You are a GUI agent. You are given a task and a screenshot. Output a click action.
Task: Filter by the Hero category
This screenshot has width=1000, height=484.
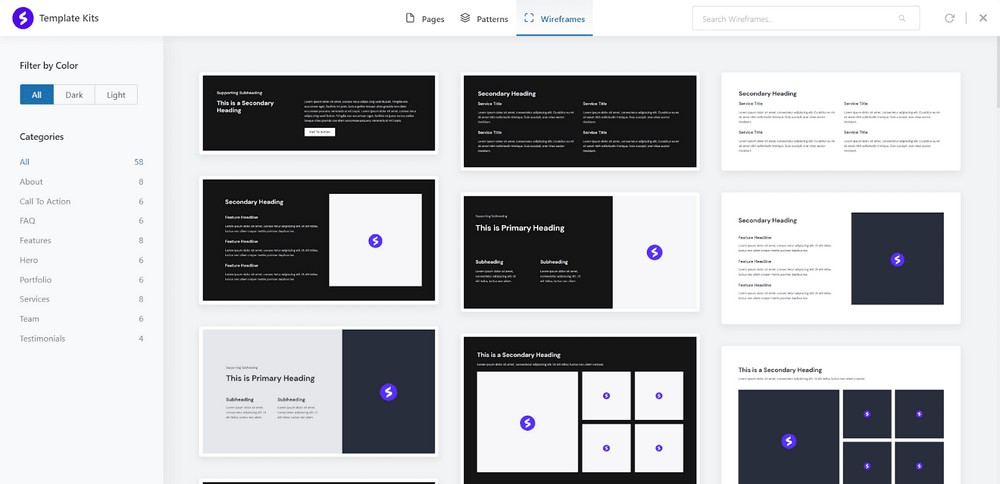tap(82, 260)
